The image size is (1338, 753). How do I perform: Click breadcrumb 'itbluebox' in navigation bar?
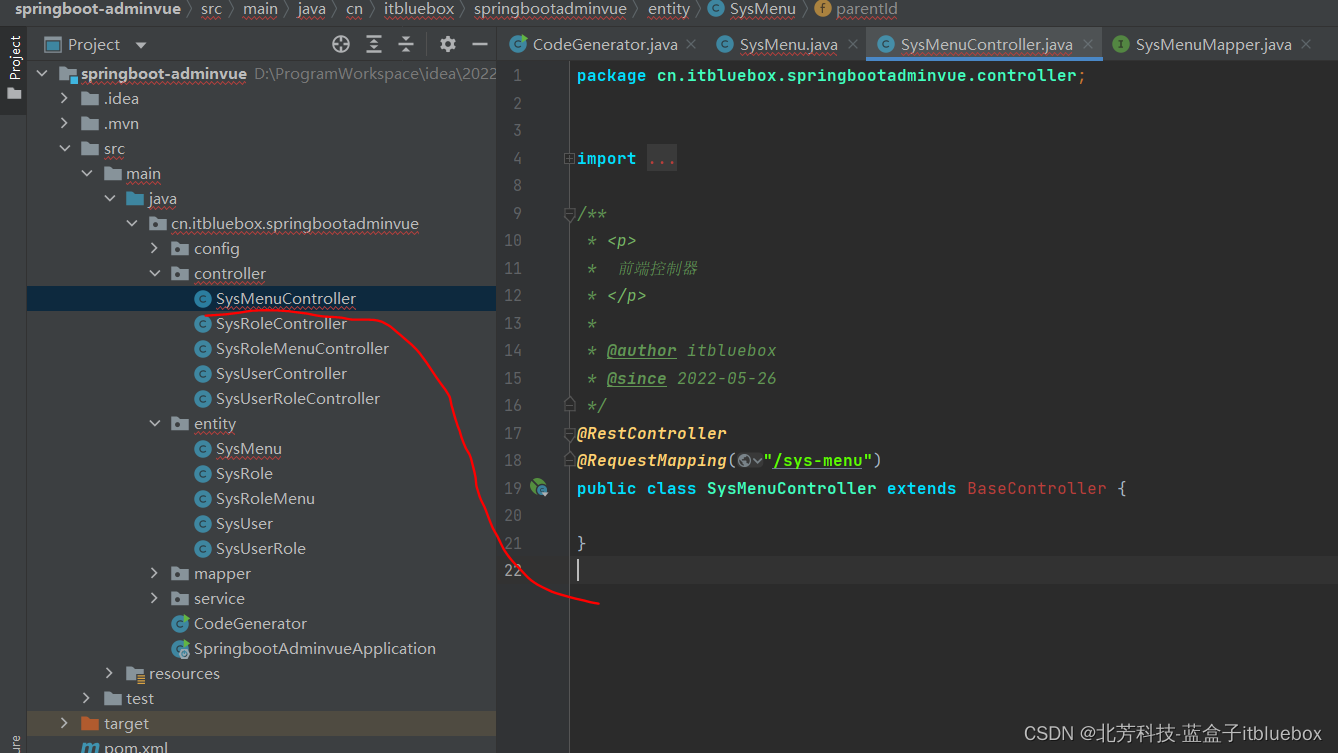click(419, 9)
